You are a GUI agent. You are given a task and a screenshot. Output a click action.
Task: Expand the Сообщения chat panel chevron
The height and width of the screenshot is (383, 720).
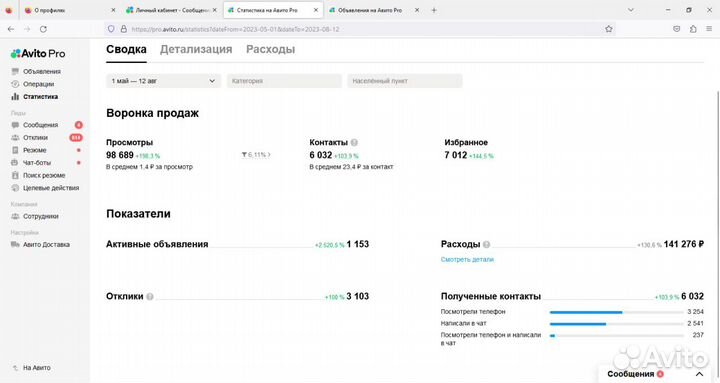pos(699,374)
